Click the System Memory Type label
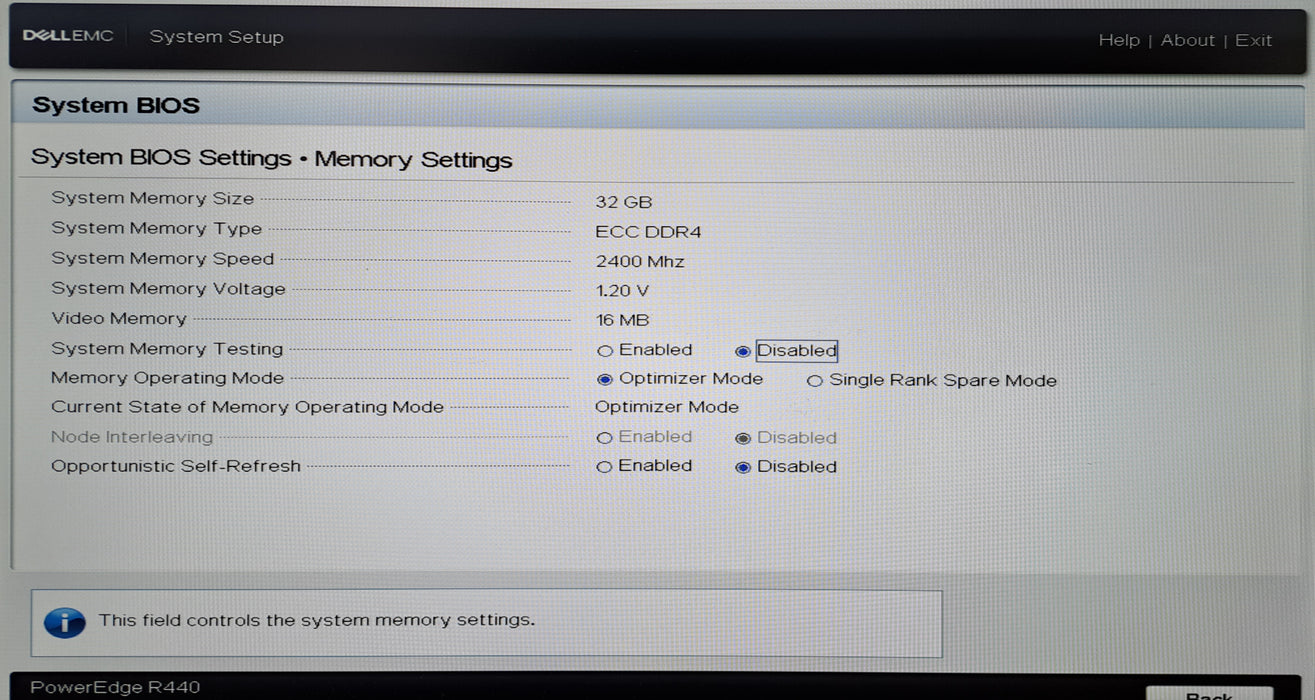Viewport: 1315px width, 700px height. point(157,228)
